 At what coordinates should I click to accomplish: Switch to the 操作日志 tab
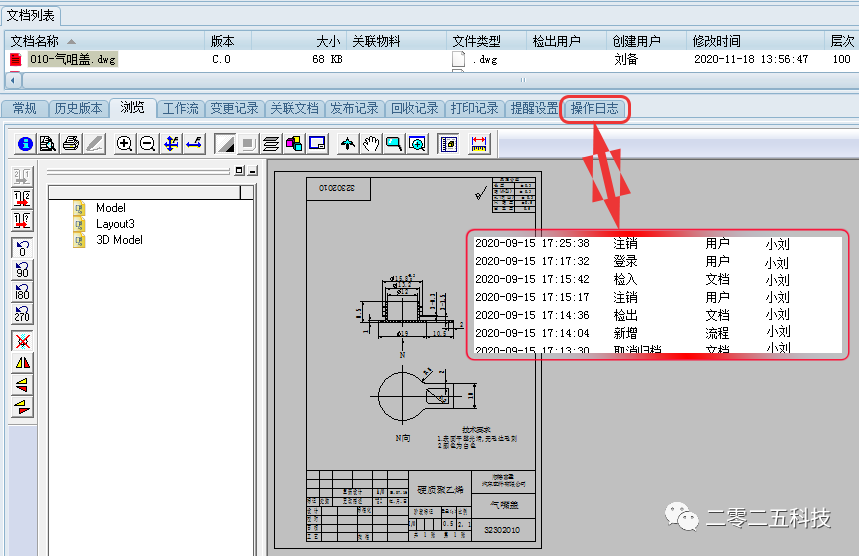click(594, 108)
